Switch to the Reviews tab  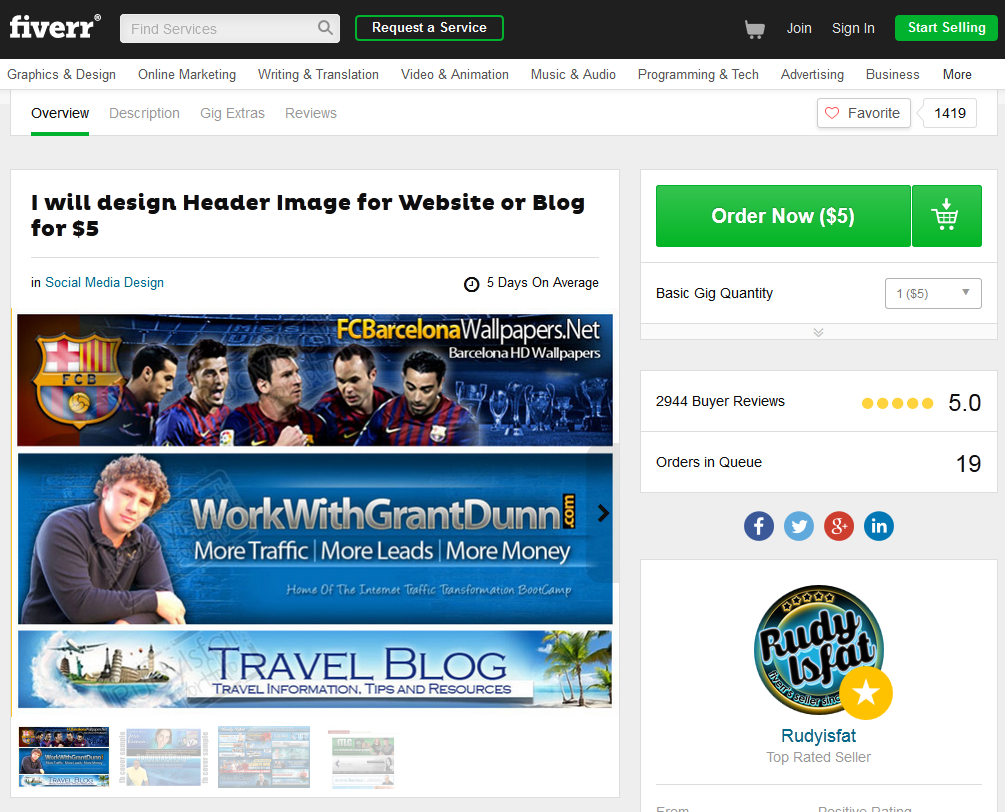click(x=311, y=113)
